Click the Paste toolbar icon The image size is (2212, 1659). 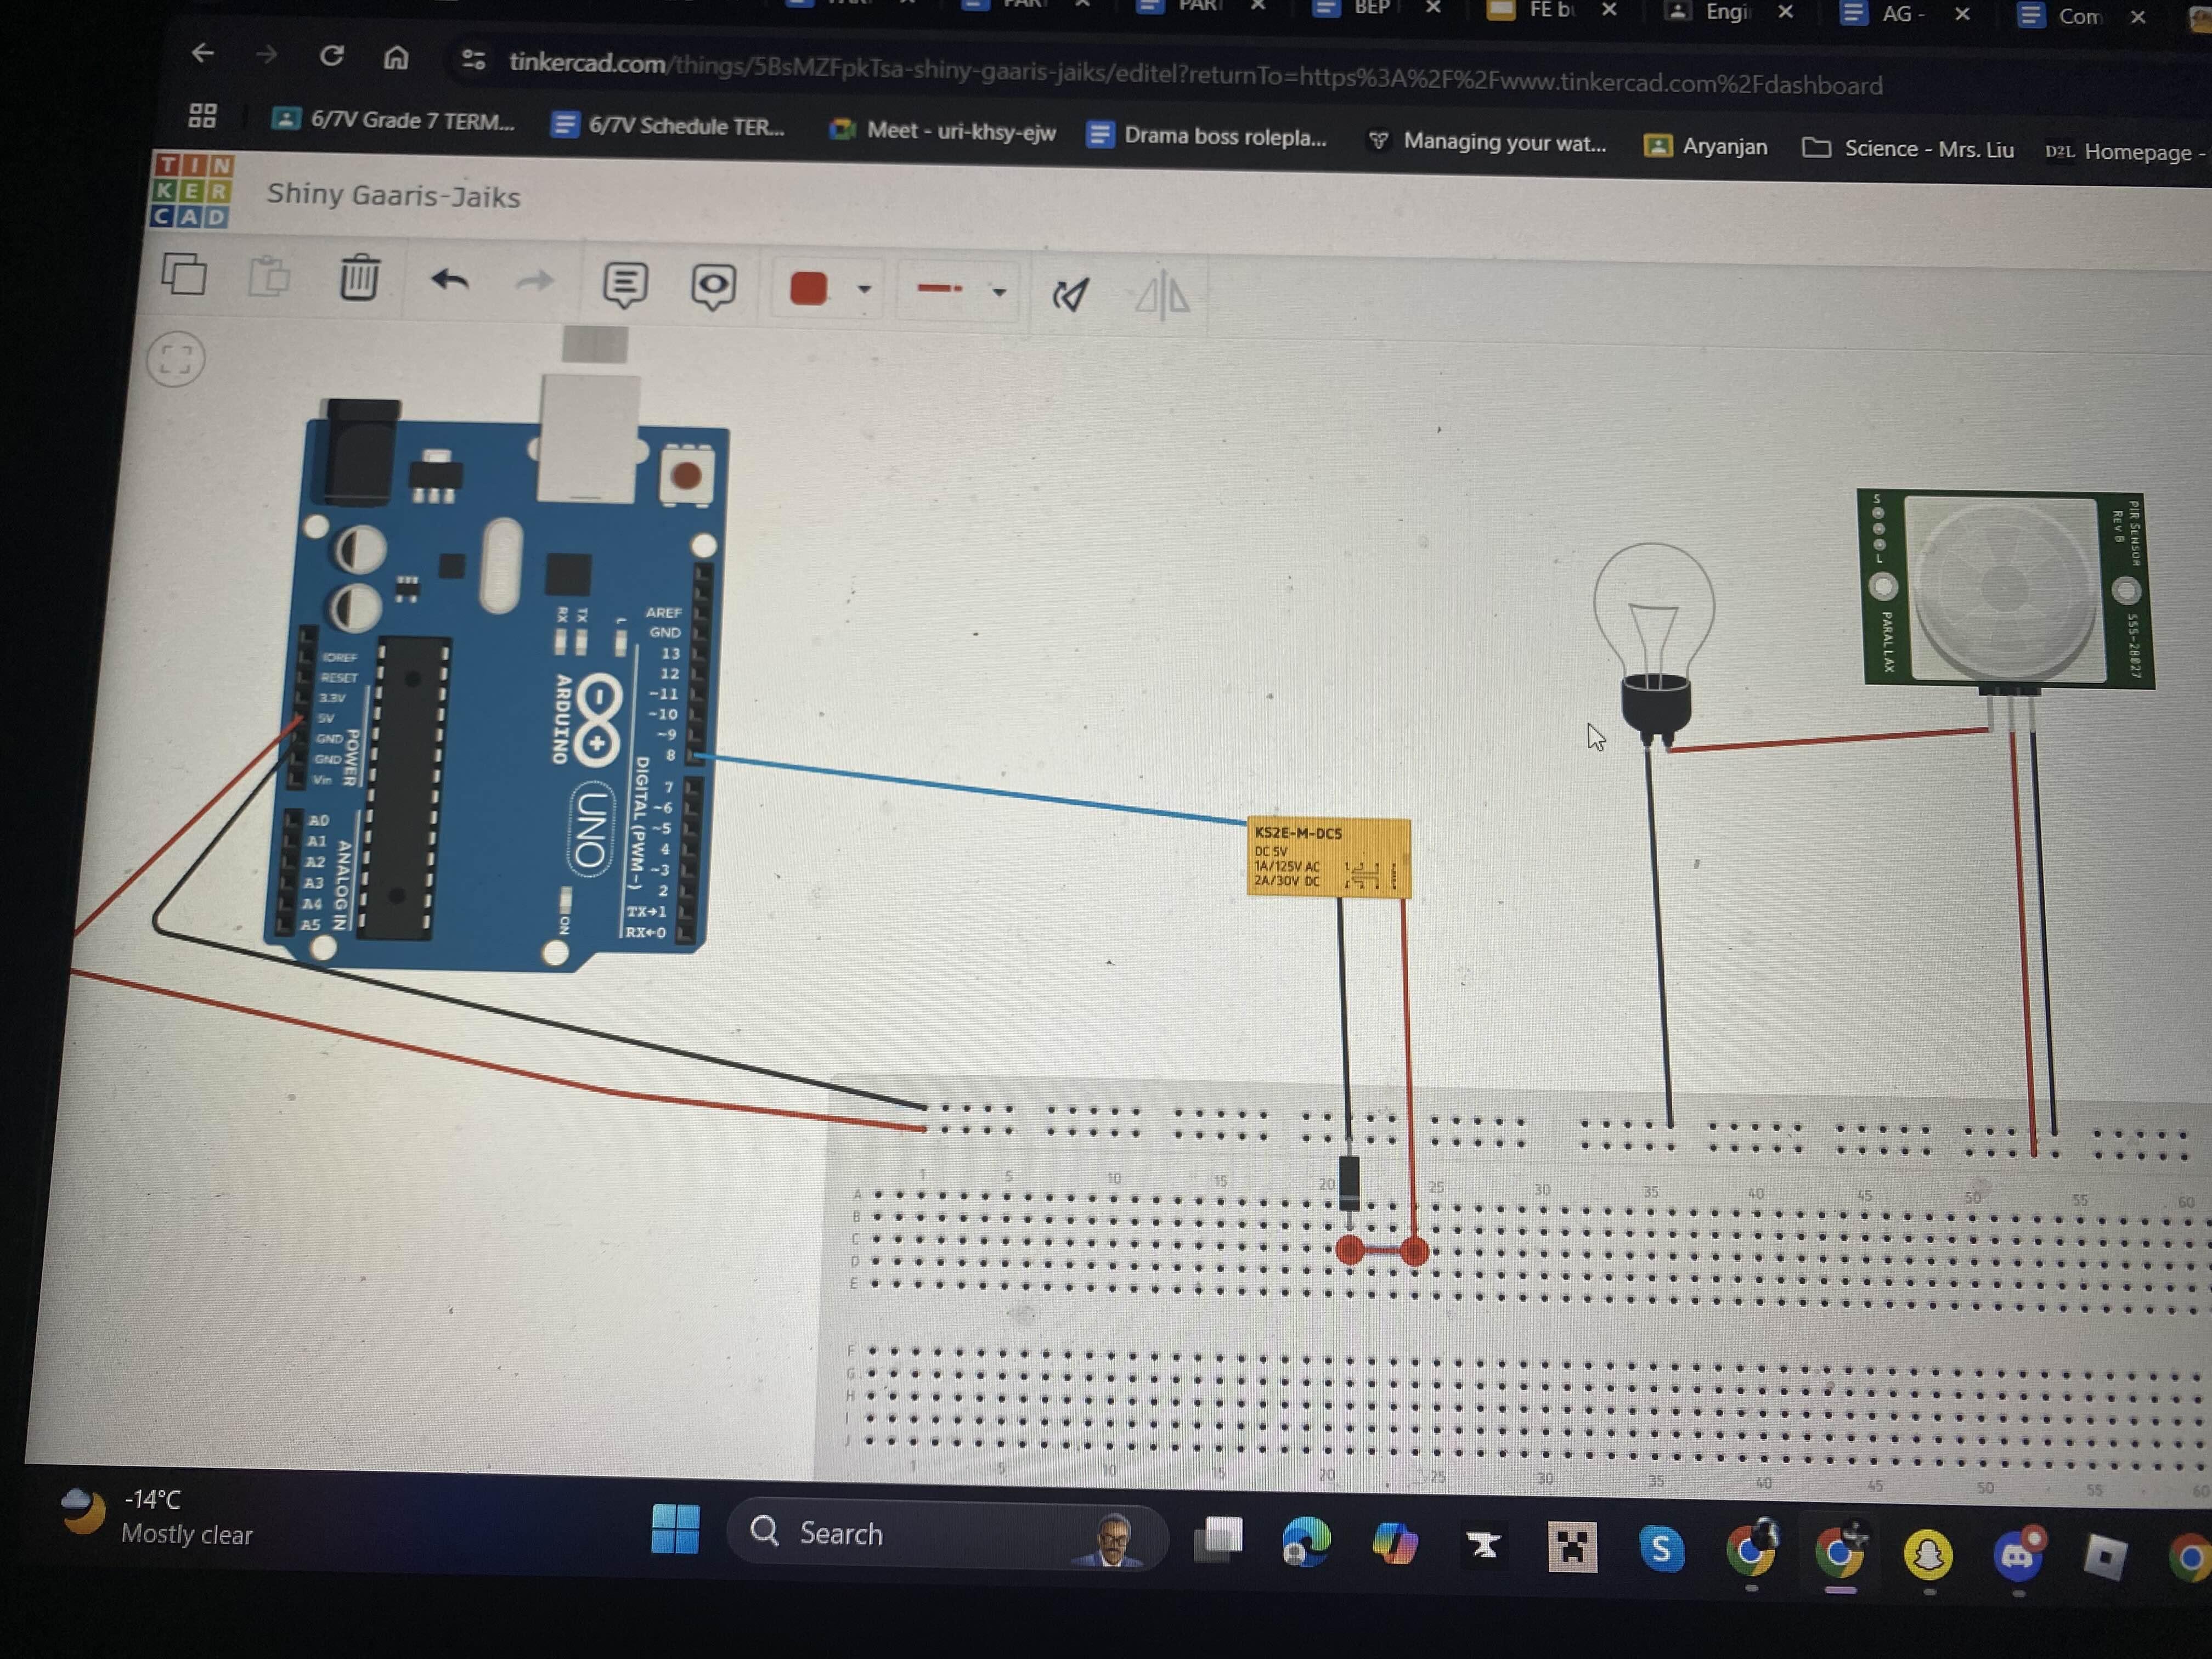point(269,276)
